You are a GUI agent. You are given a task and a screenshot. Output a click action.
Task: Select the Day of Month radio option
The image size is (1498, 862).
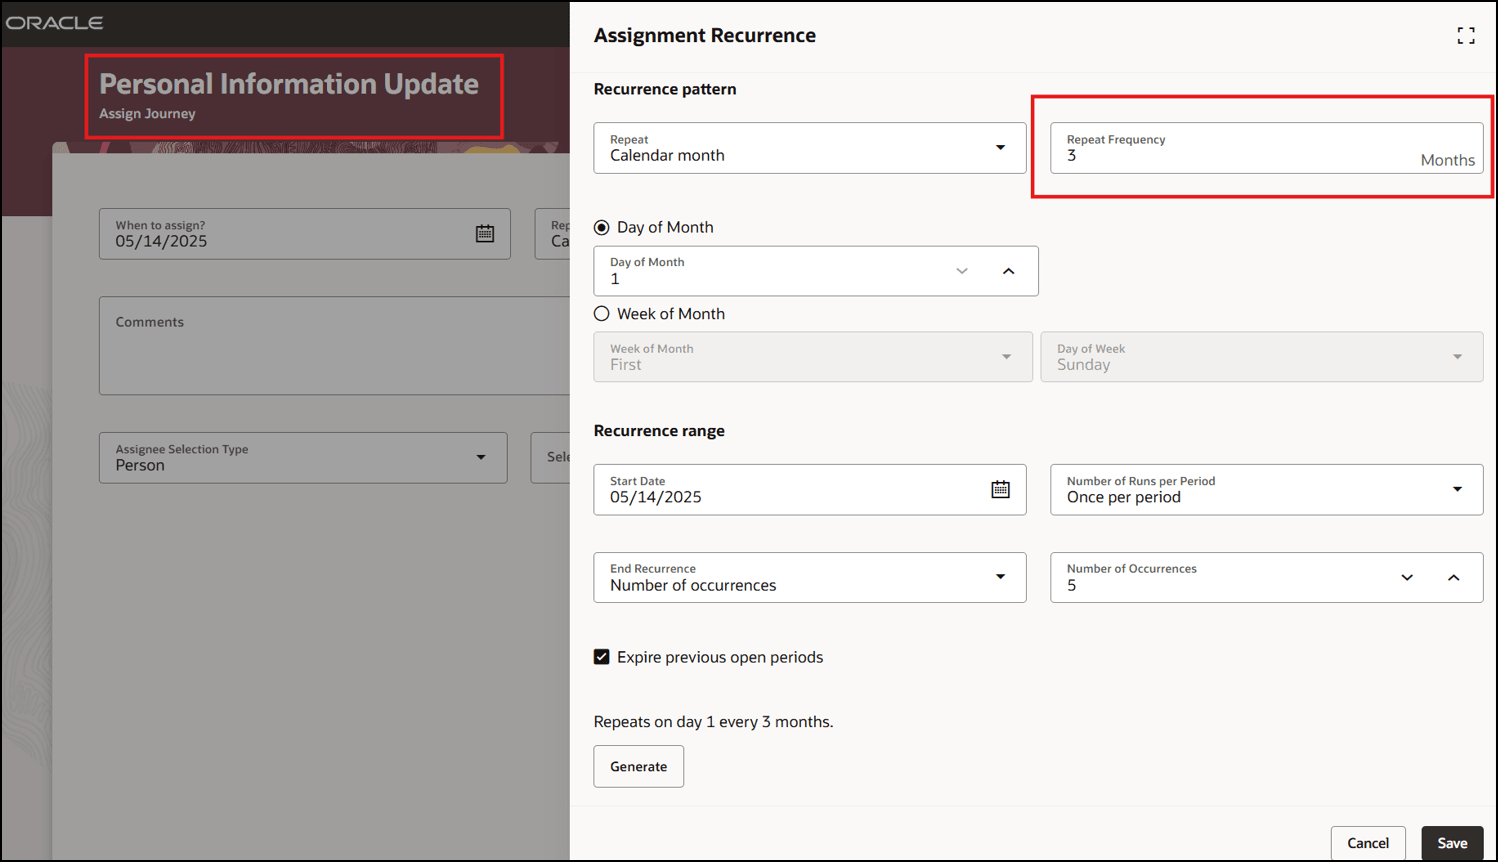coord(602,228)
